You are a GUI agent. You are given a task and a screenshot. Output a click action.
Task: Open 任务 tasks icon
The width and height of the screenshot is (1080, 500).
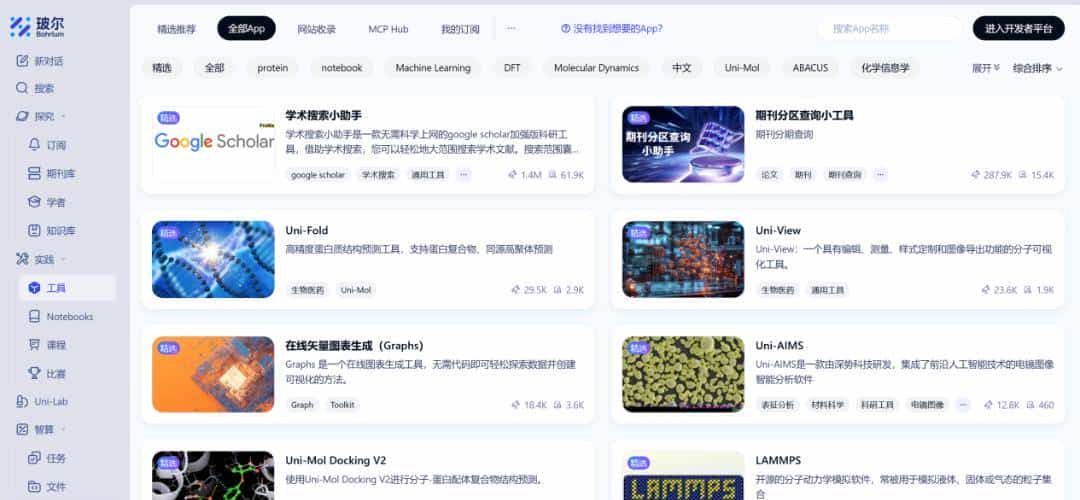click(x=34, y=458)
